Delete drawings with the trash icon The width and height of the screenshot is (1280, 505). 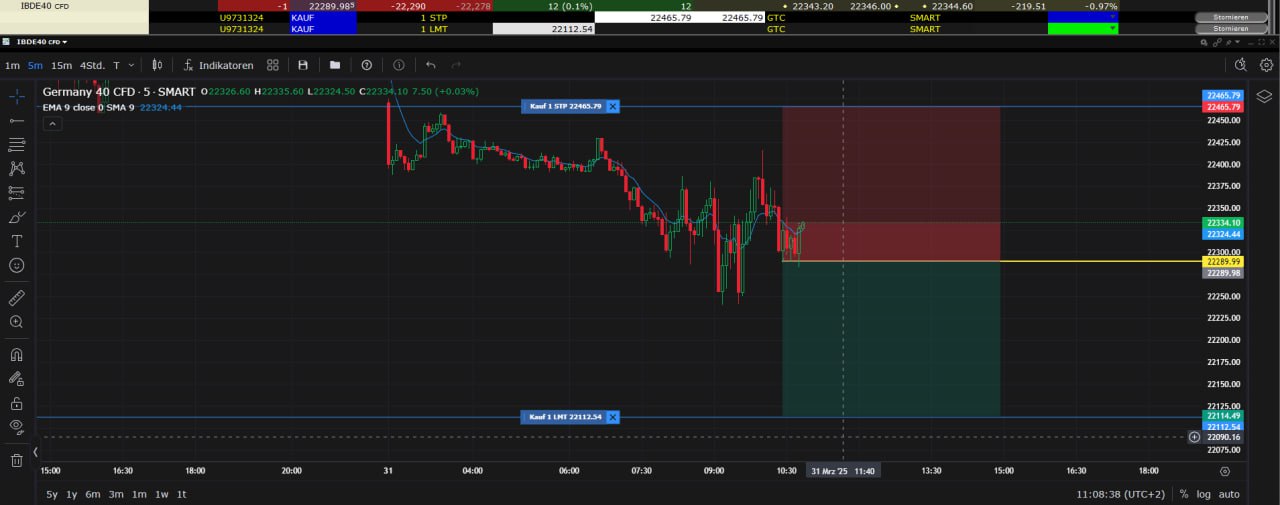pyautogui.click(x=16, y=460)
